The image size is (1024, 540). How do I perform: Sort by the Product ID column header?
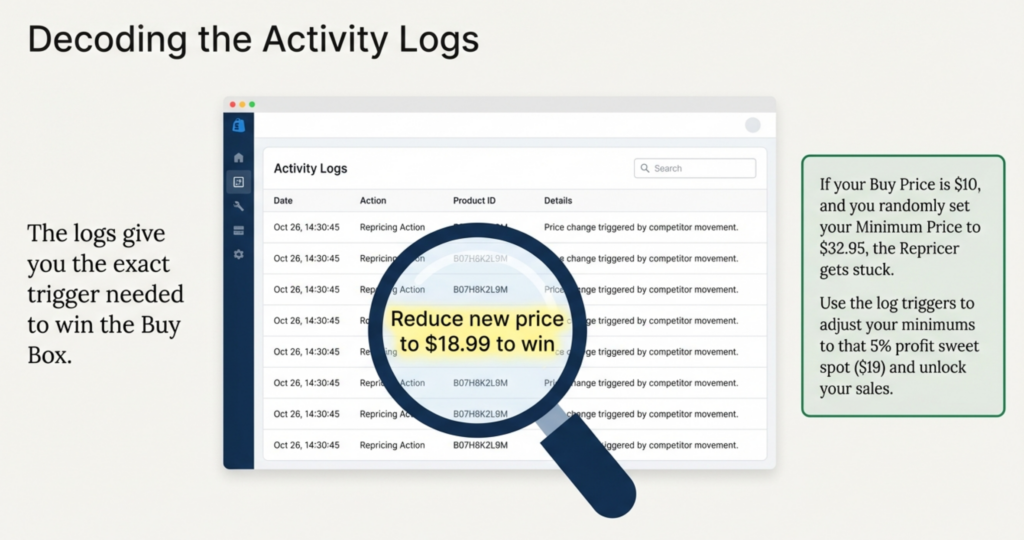point(475,201)
